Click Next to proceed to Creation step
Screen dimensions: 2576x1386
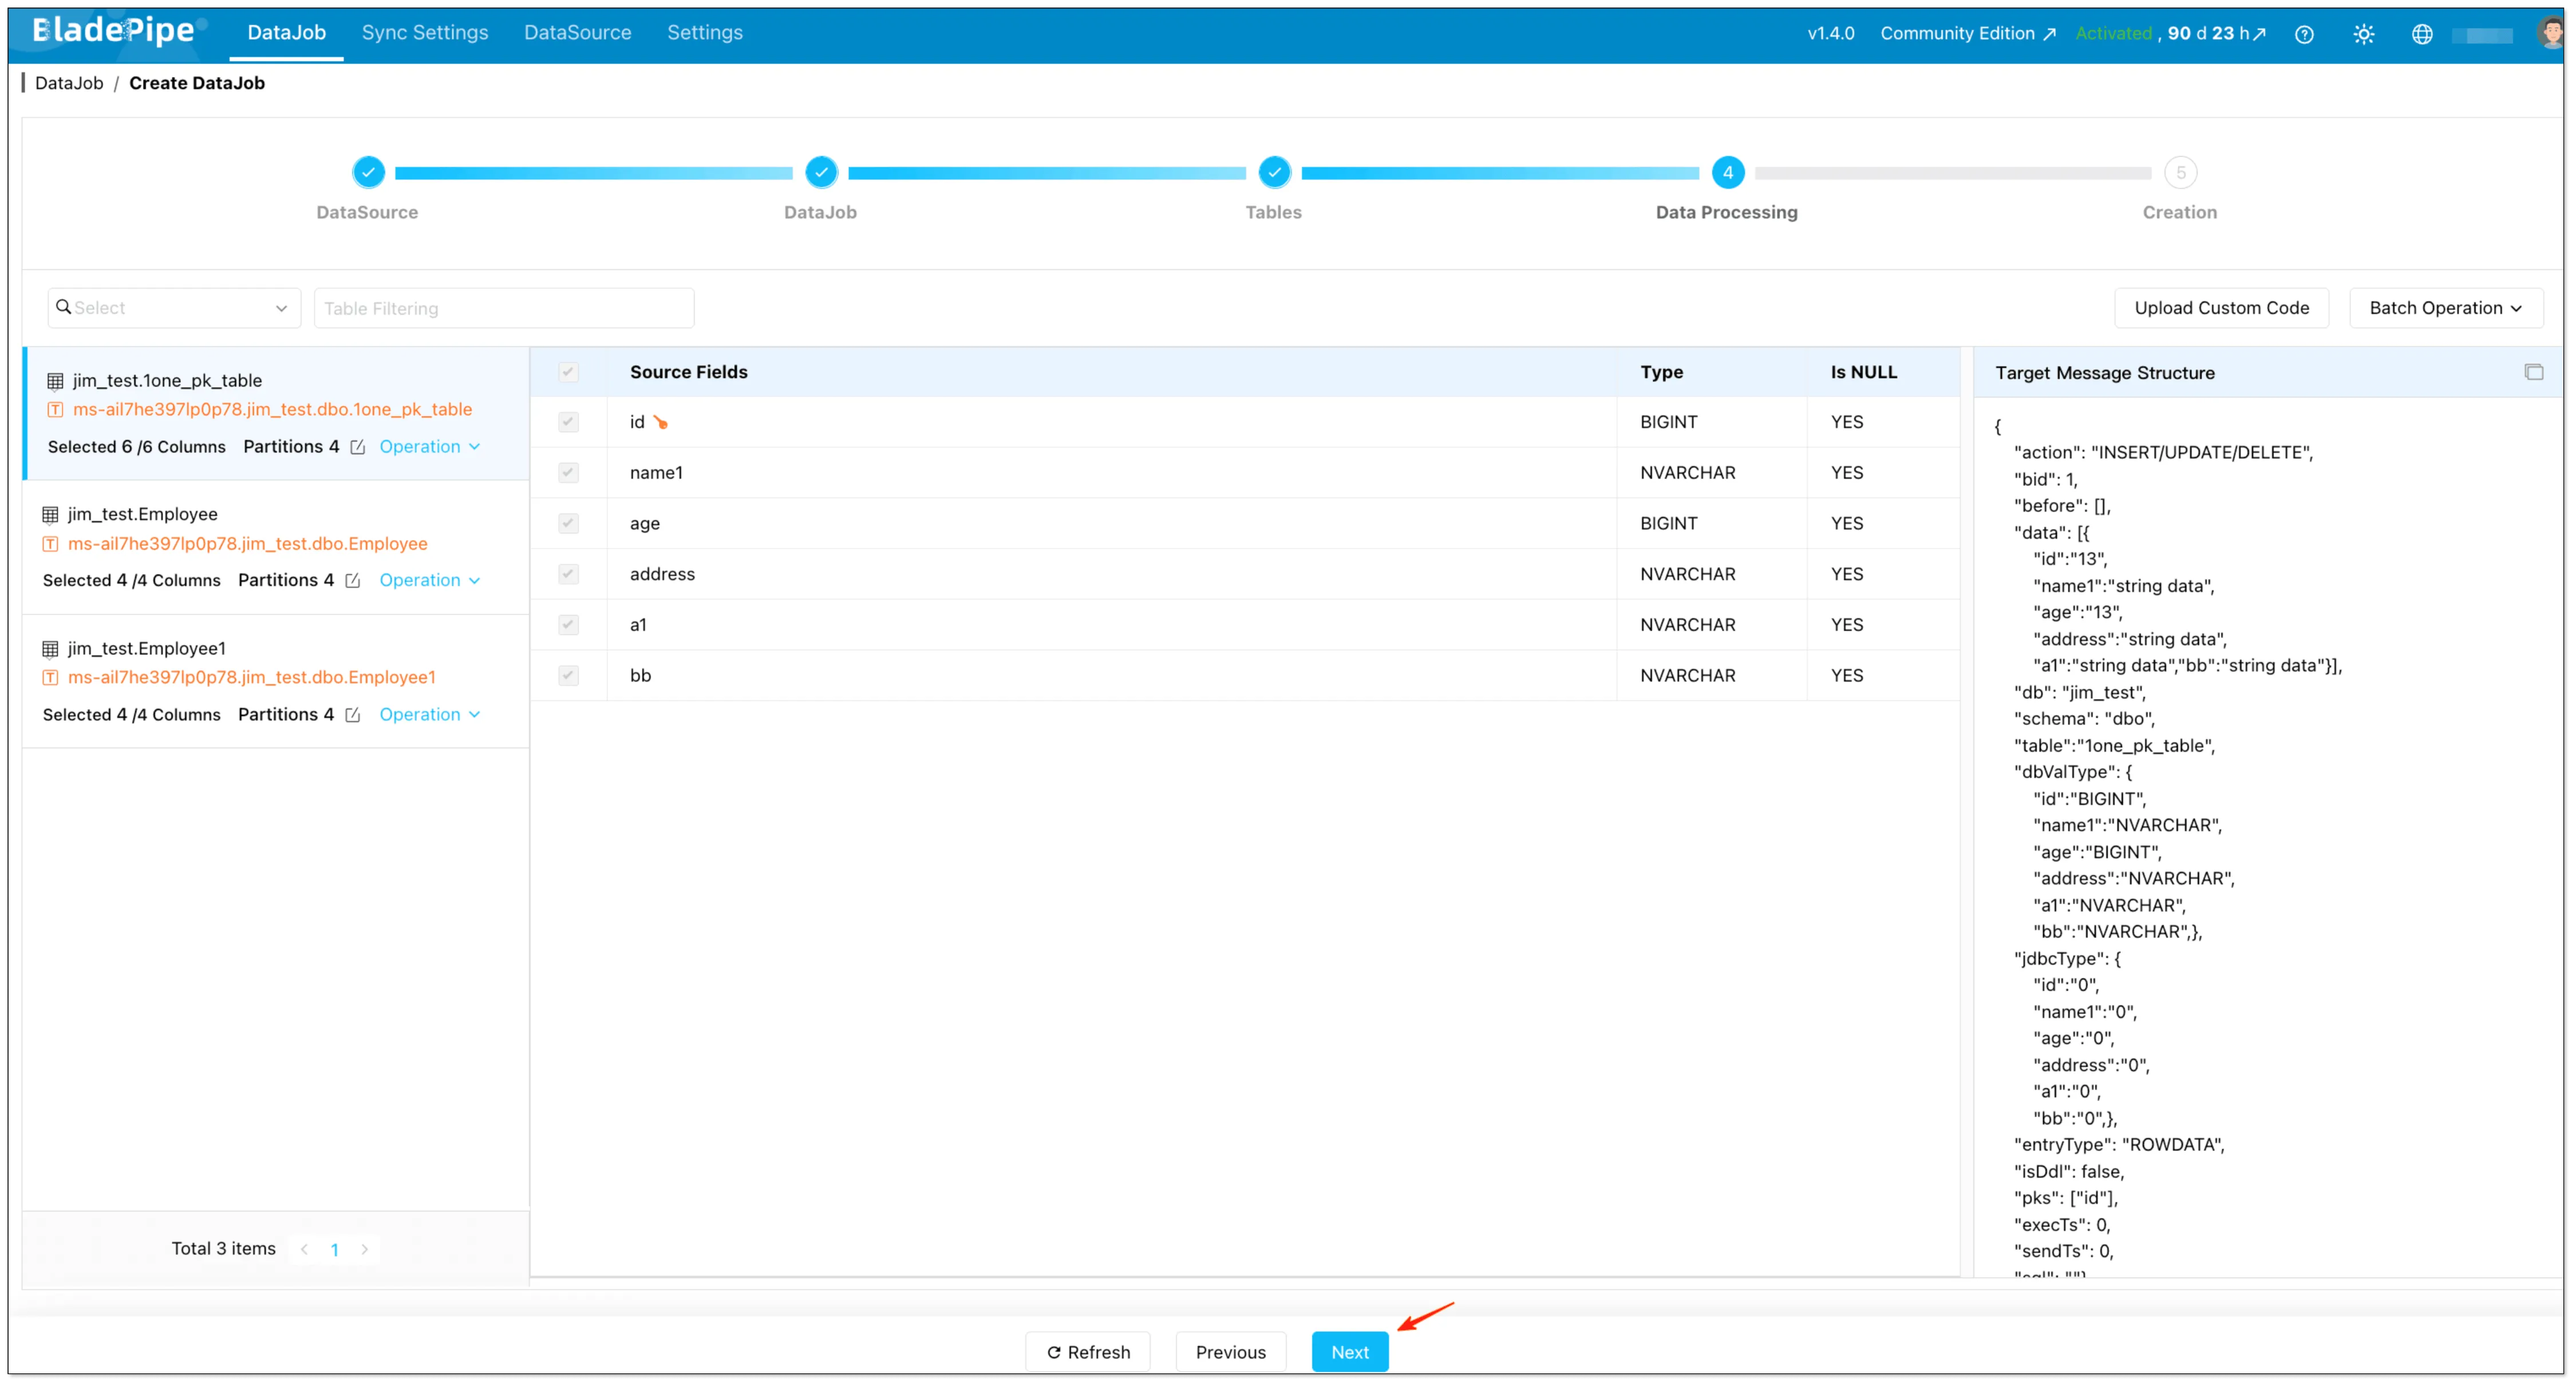point(1349,1351)
